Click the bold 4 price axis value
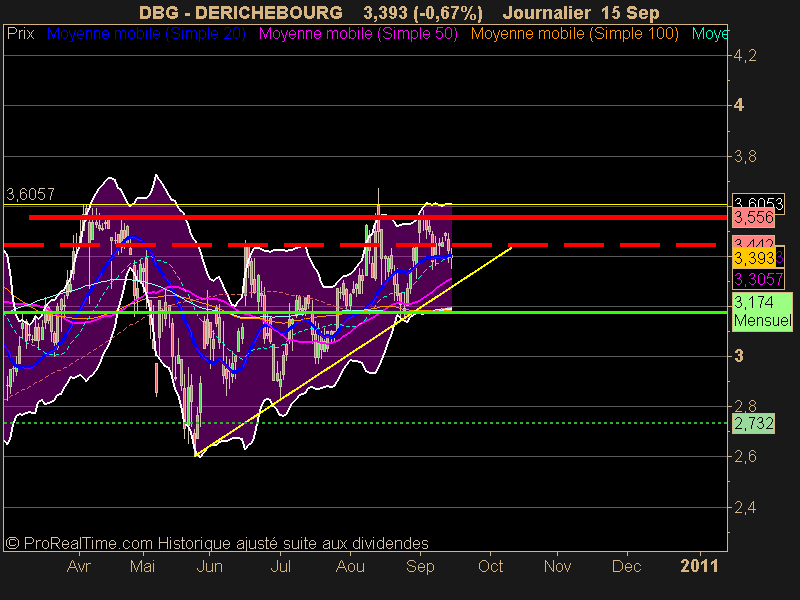800x600 pixels. click(739, 106)
